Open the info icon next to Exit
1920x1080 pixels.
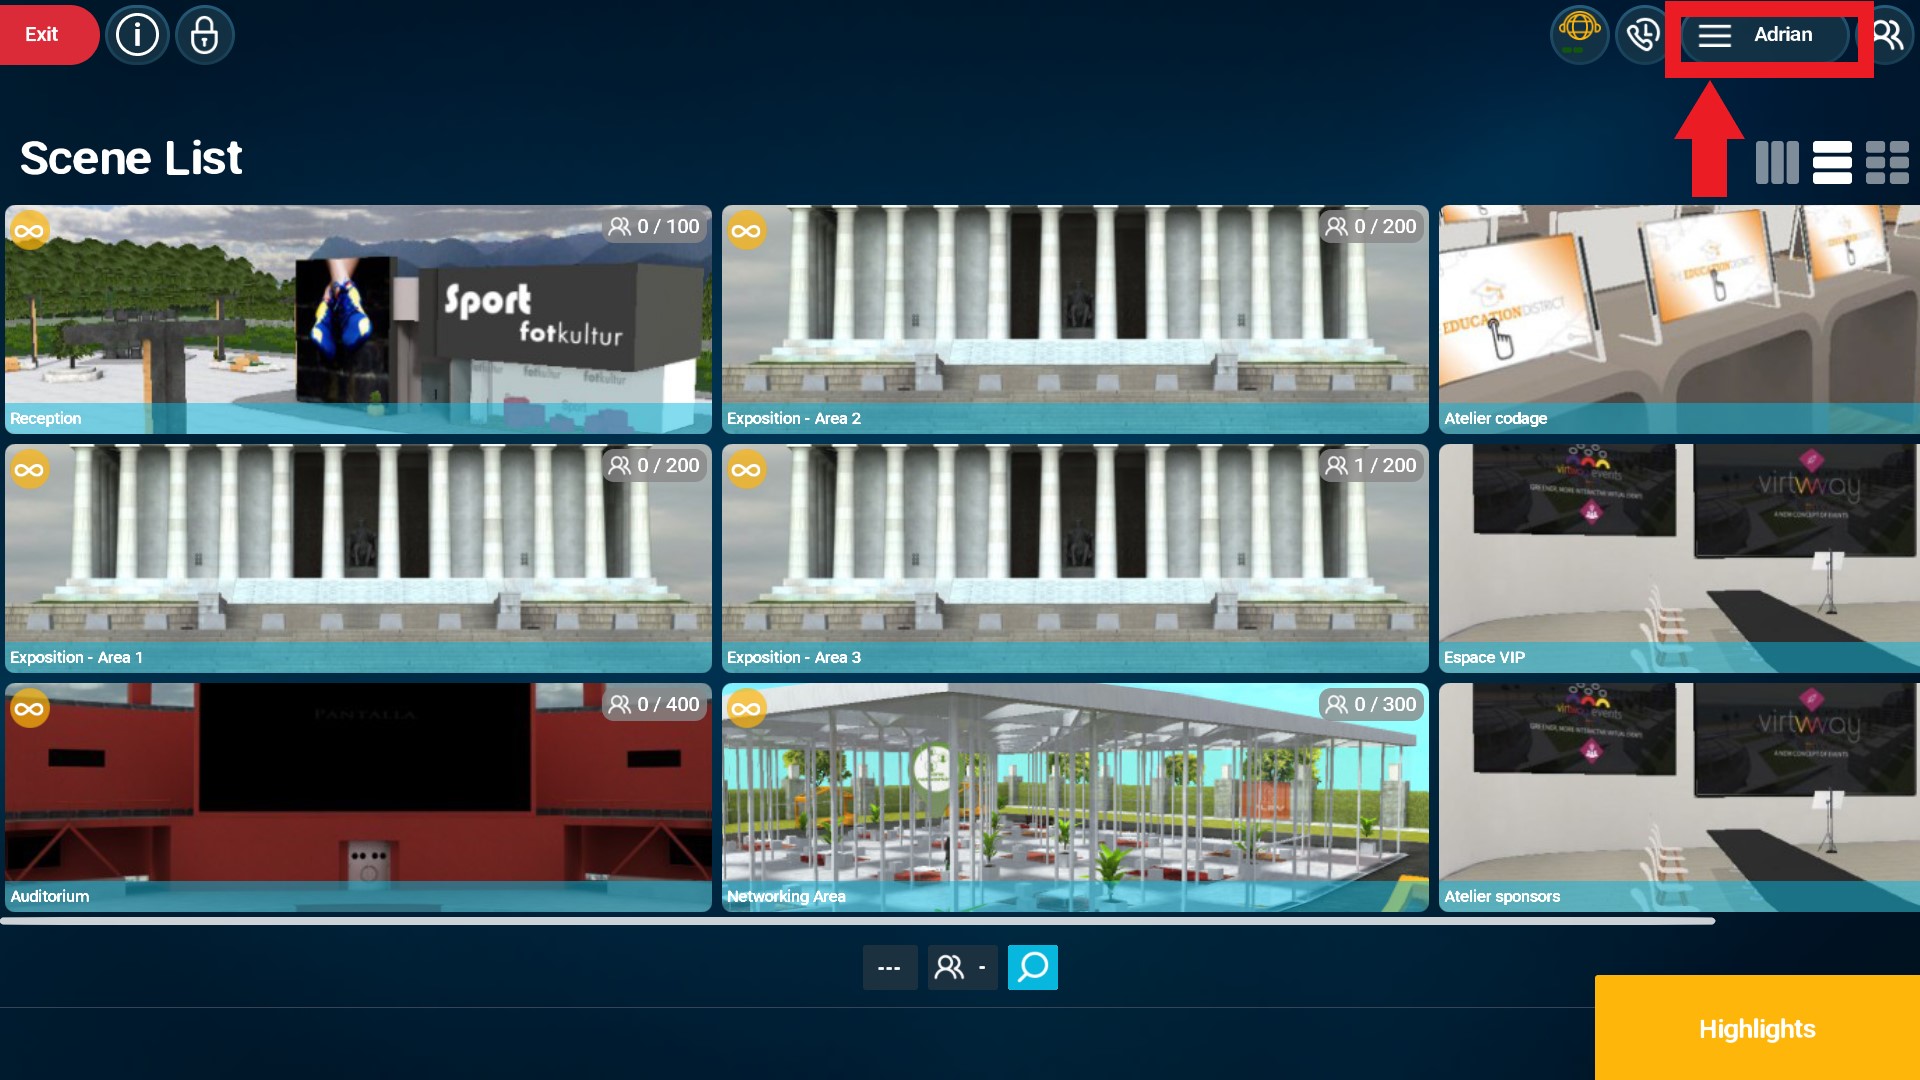click(x=137, y=35)
